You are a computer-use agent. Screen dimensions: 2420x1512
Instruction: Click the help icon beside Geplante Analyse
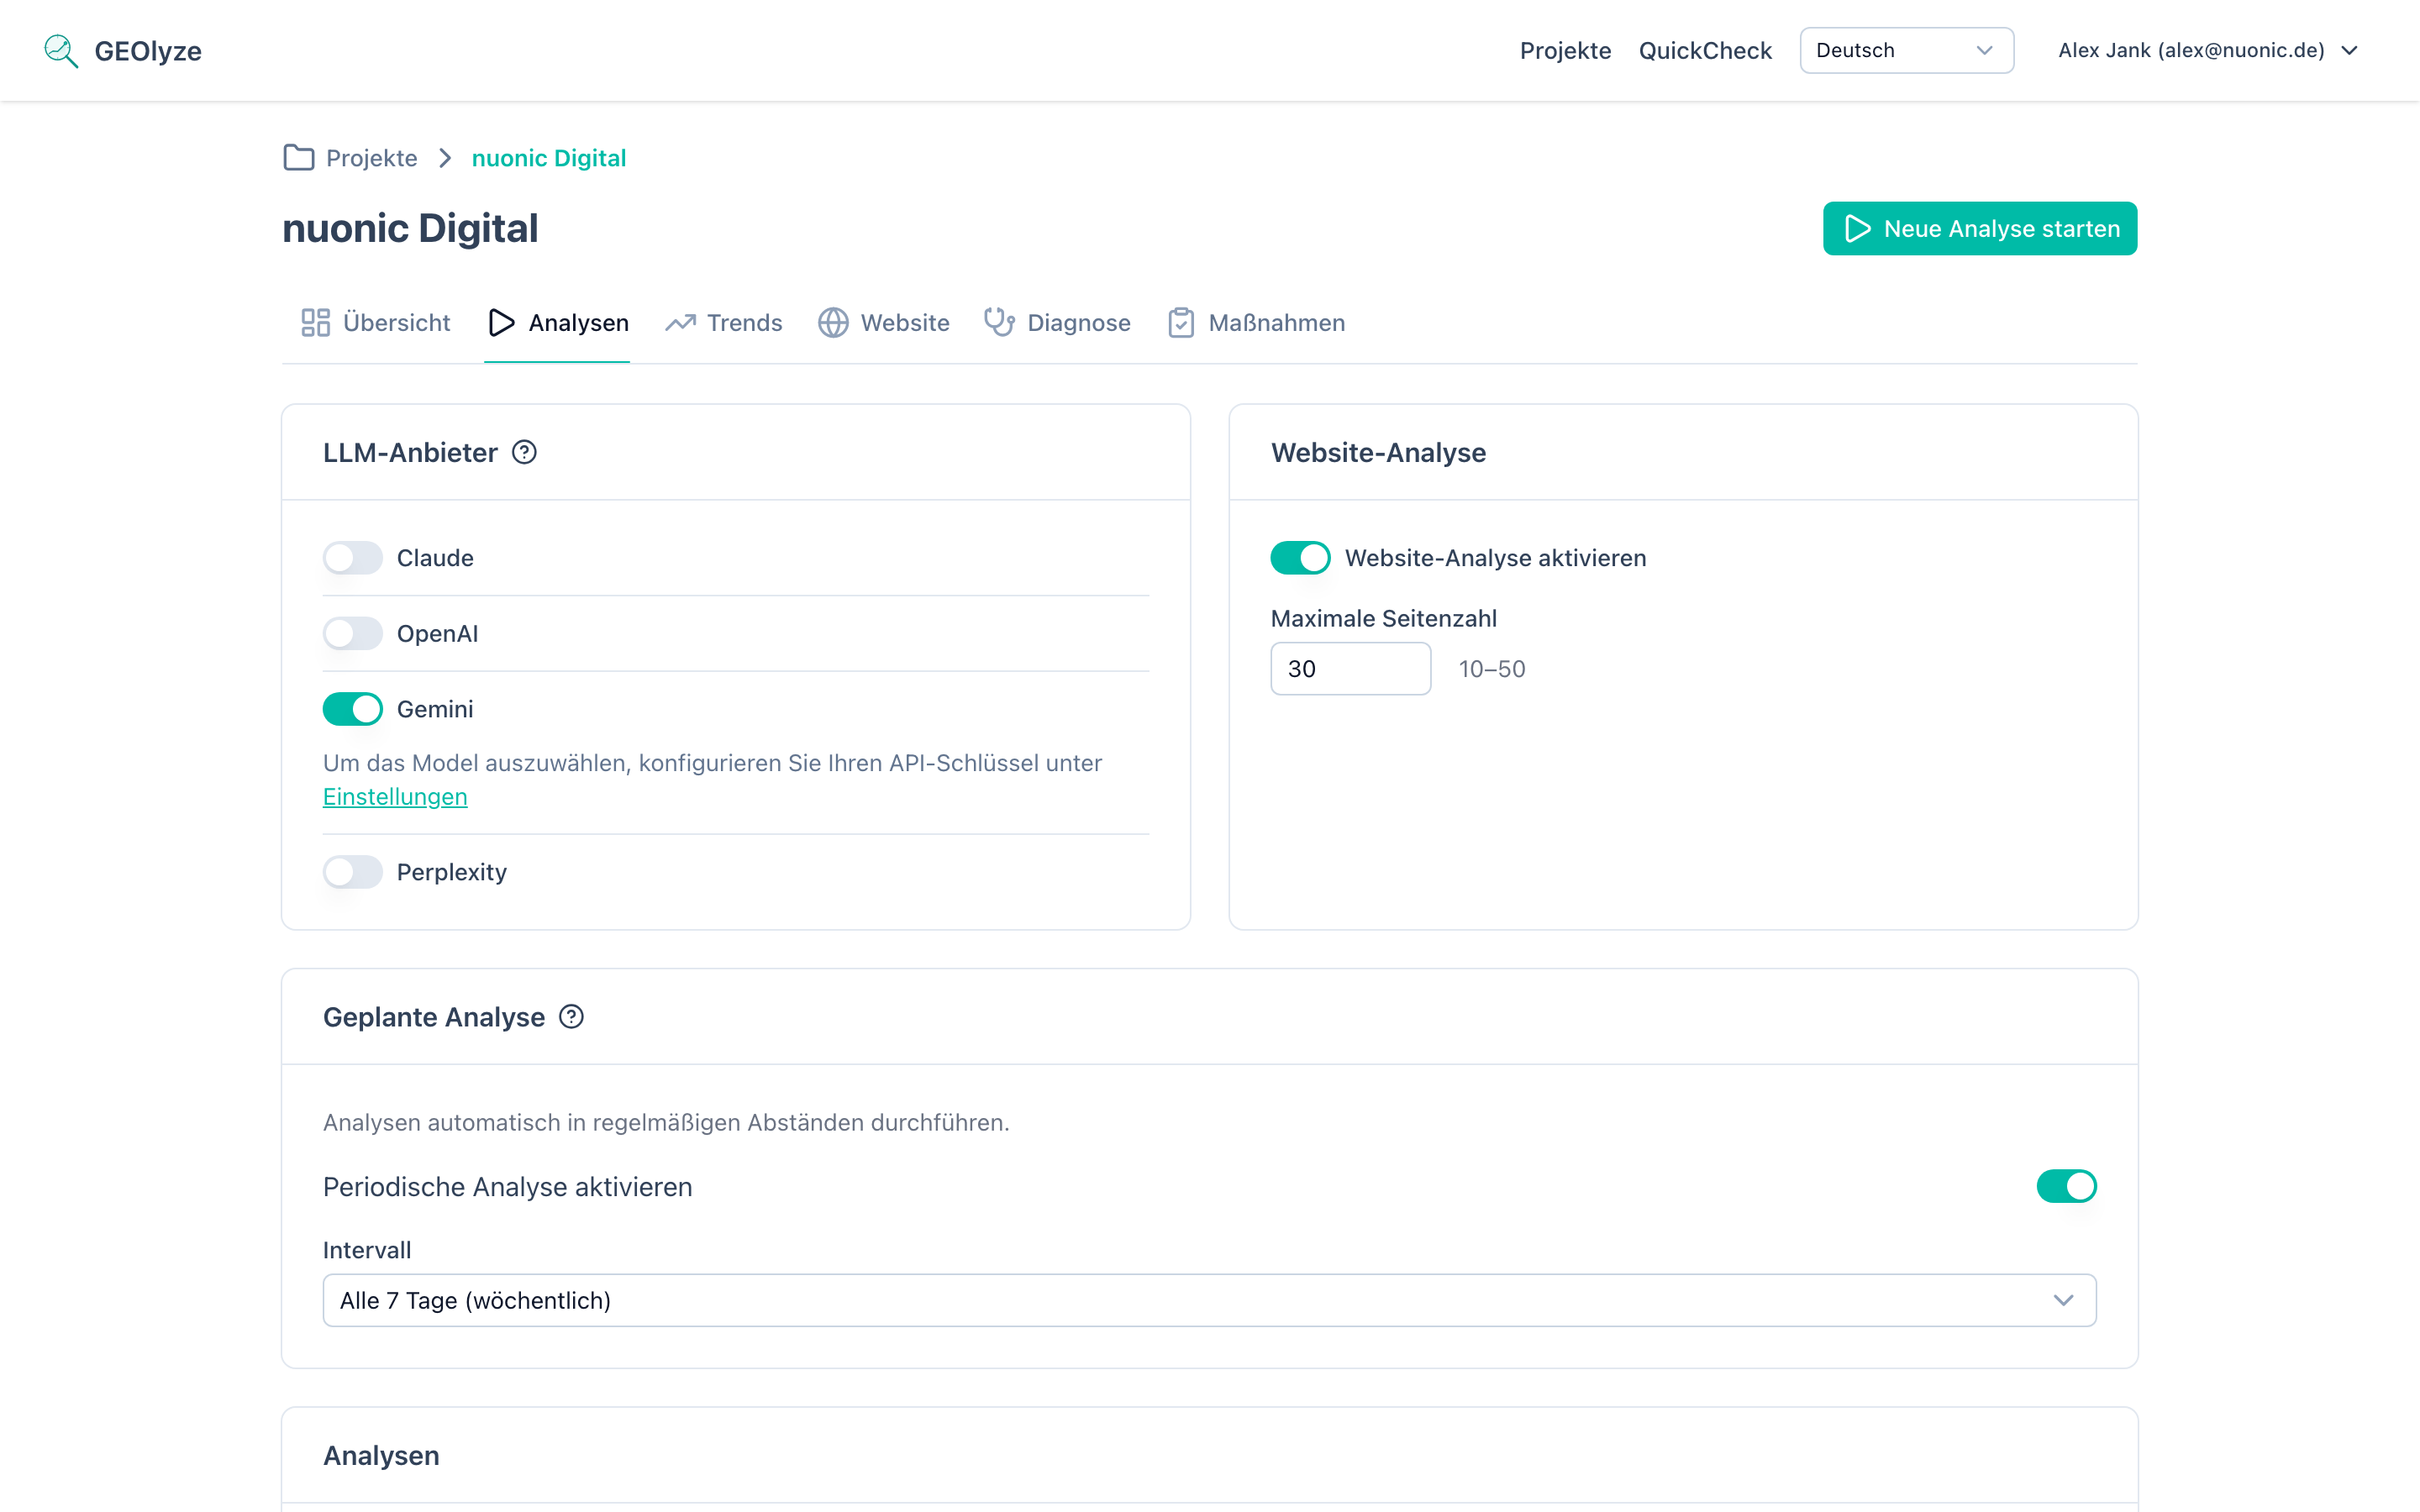coord(571,1016)
